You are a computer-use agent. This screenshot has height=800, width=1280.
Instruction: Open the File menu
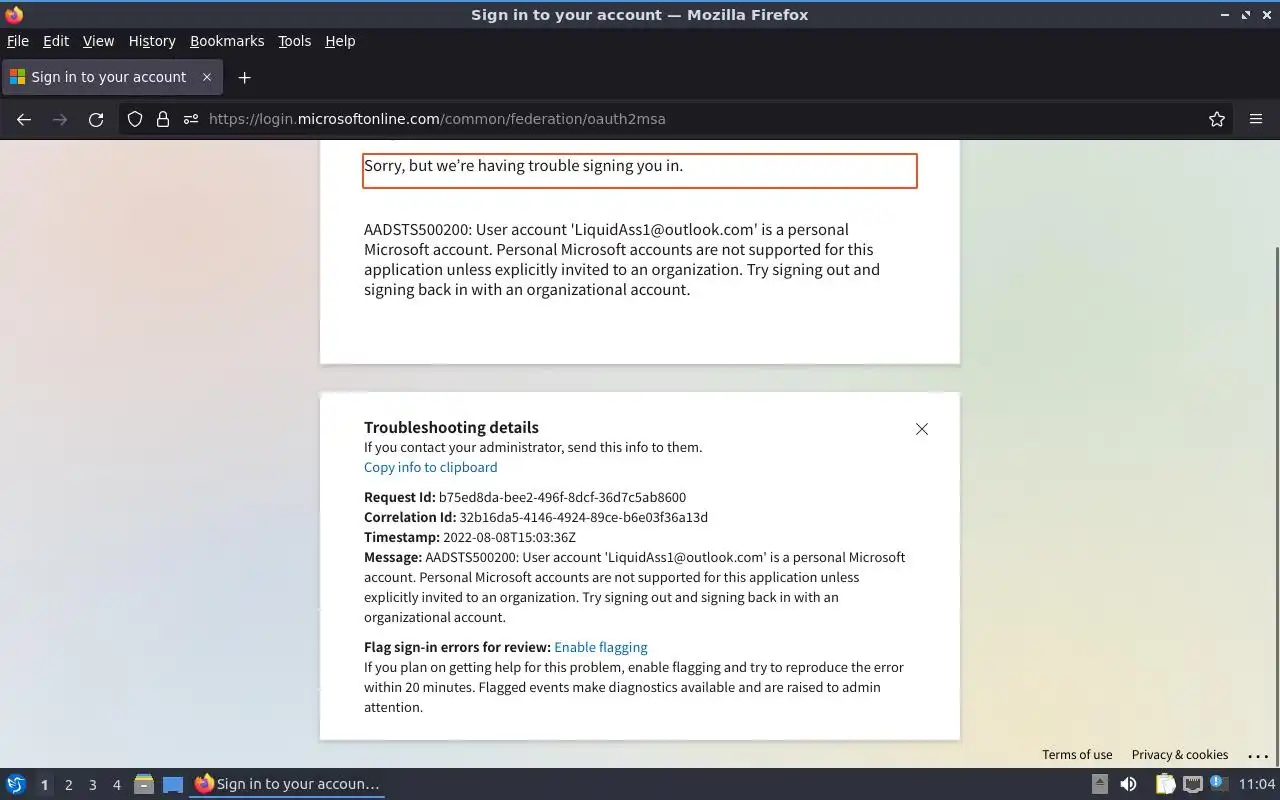(18, 41)
